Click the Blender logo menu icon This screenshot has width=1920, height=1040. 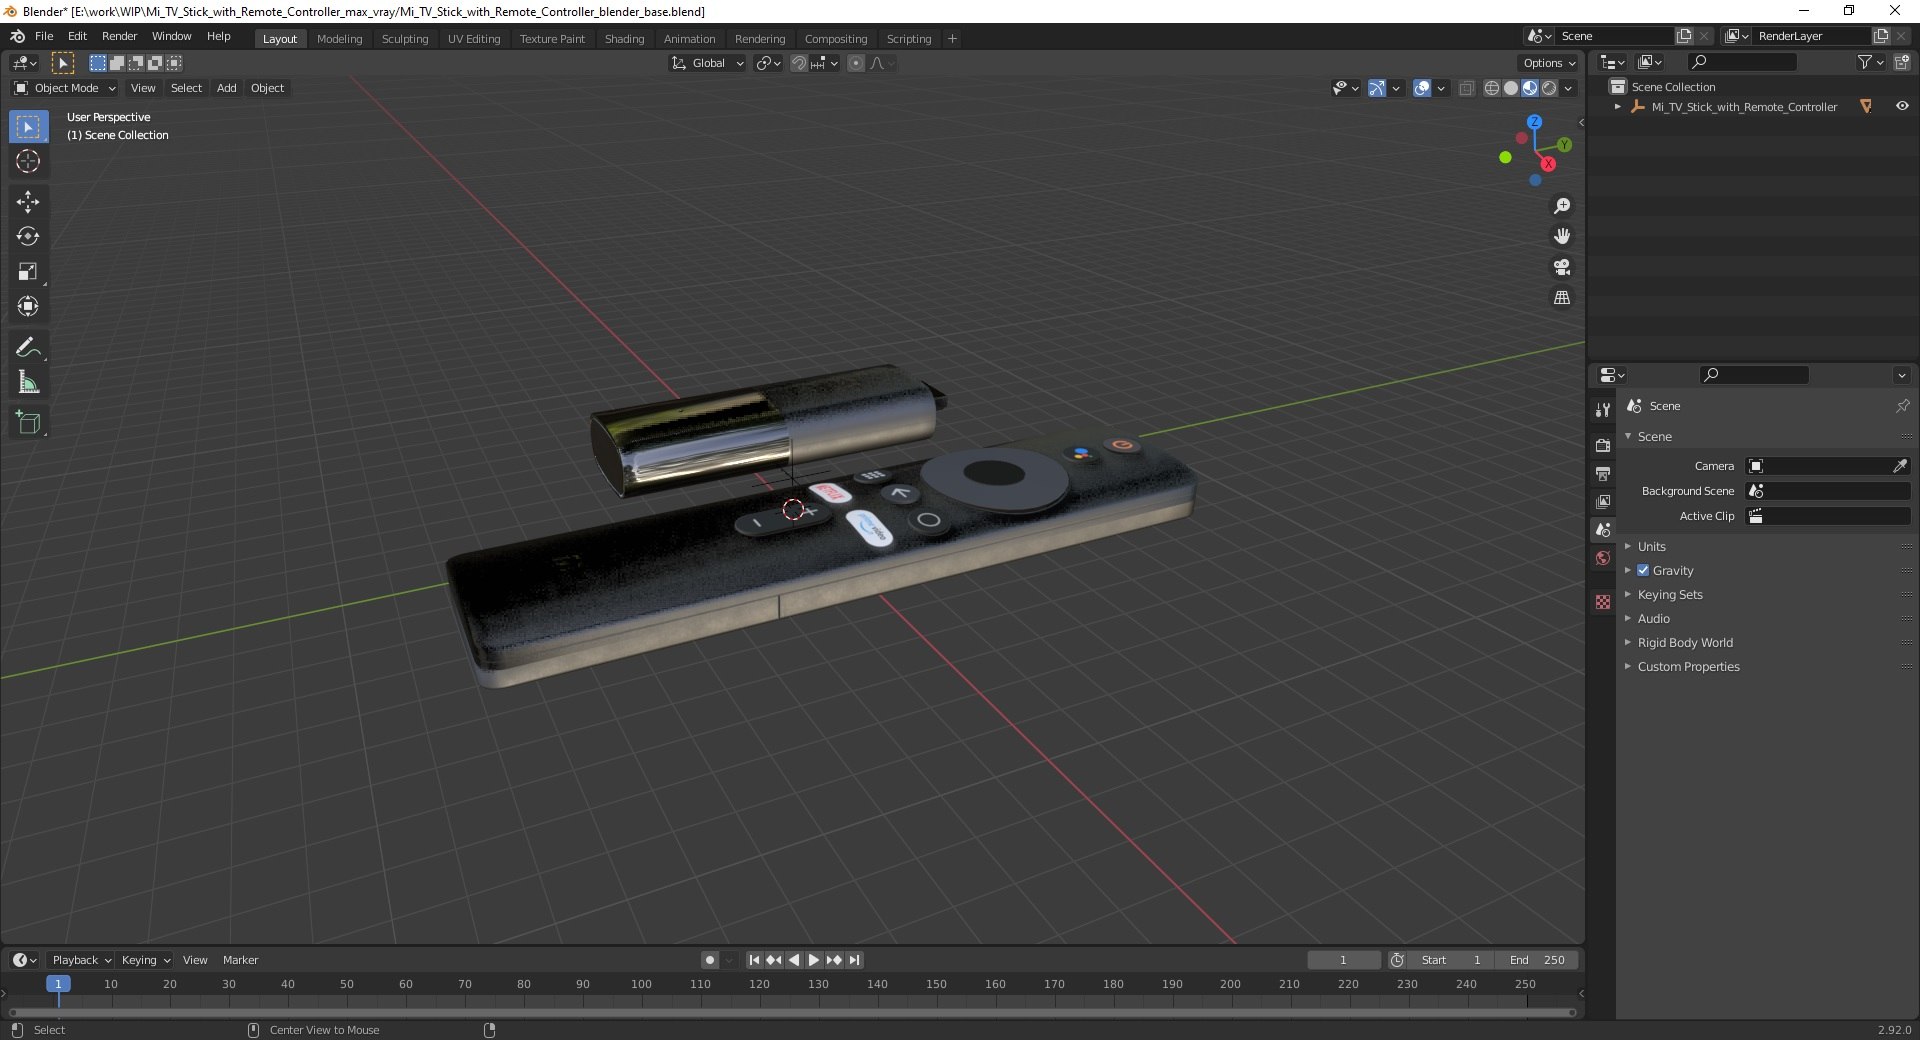17,36
